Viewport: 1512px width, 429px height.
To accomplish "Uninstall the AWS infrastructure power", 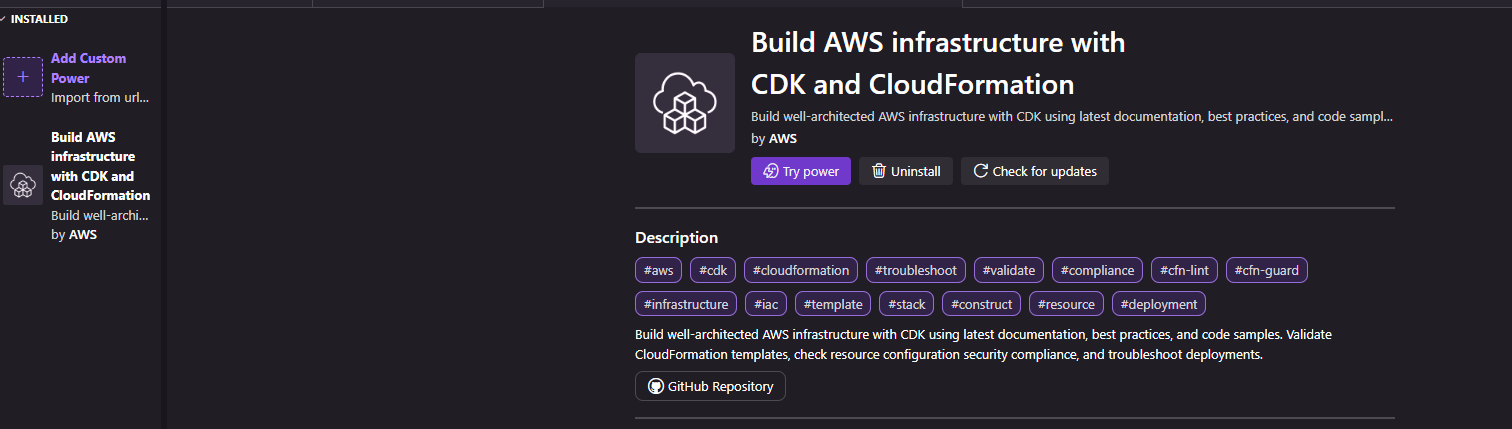I will tap(906, 171).
